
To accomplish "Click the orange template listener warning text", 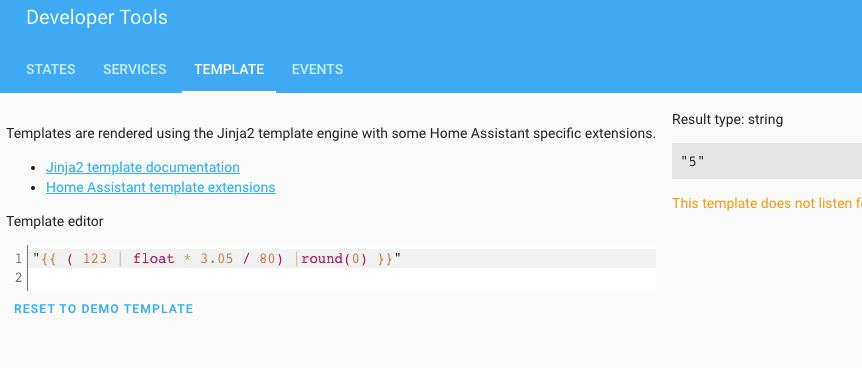I will (x=767, y=203).
